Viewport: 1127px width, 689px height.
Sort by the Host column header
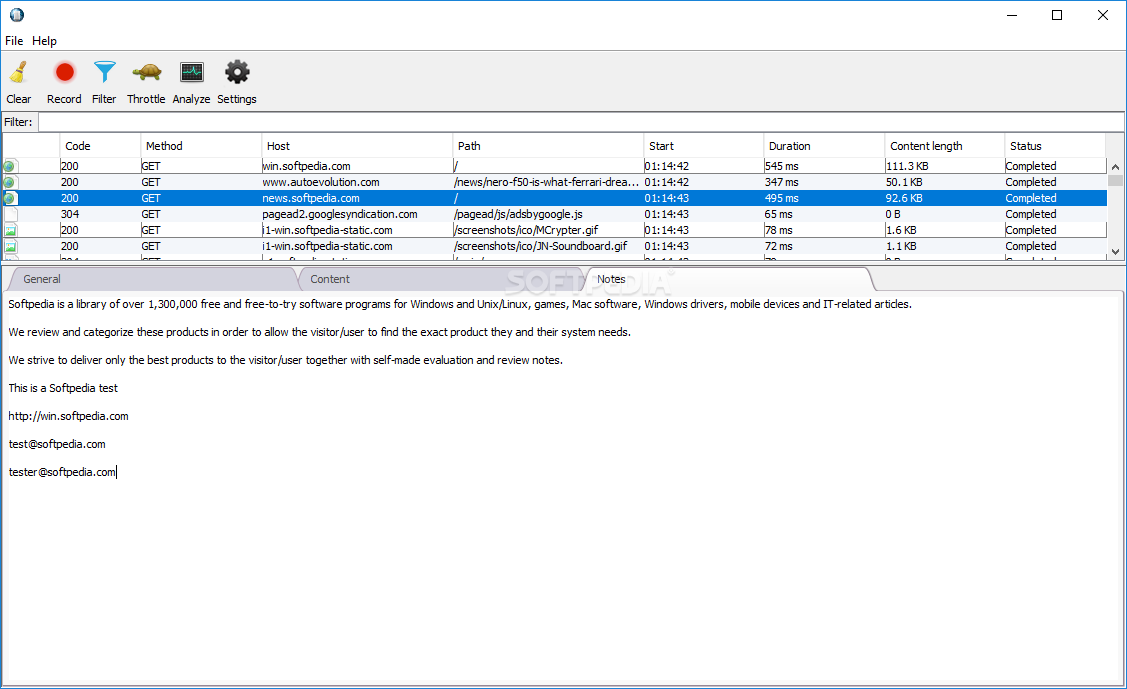pos(356,146)
